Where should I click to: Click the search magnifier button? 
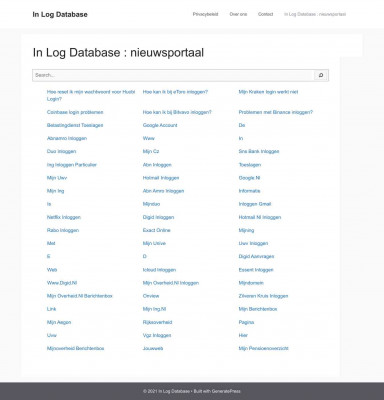click(321, 75)
